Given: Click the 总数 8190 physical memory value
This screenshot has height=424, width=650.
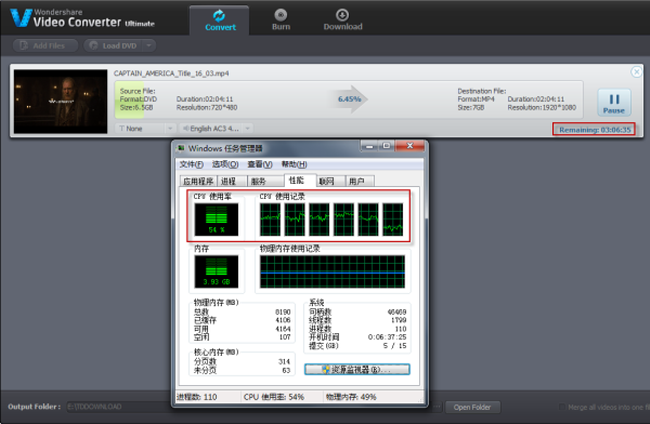Looking at the screenshot, I should 283,312.
